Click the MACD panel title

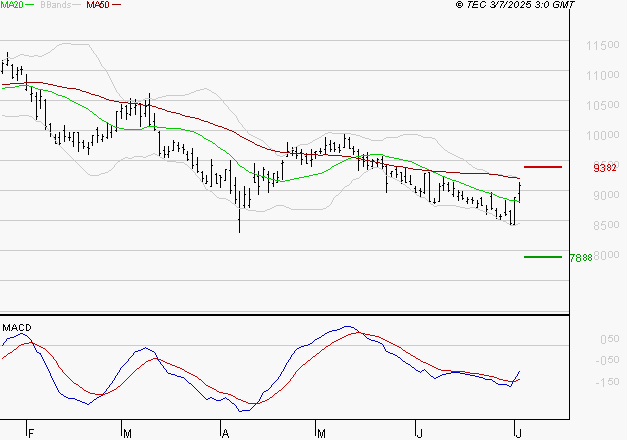[15, 327]
